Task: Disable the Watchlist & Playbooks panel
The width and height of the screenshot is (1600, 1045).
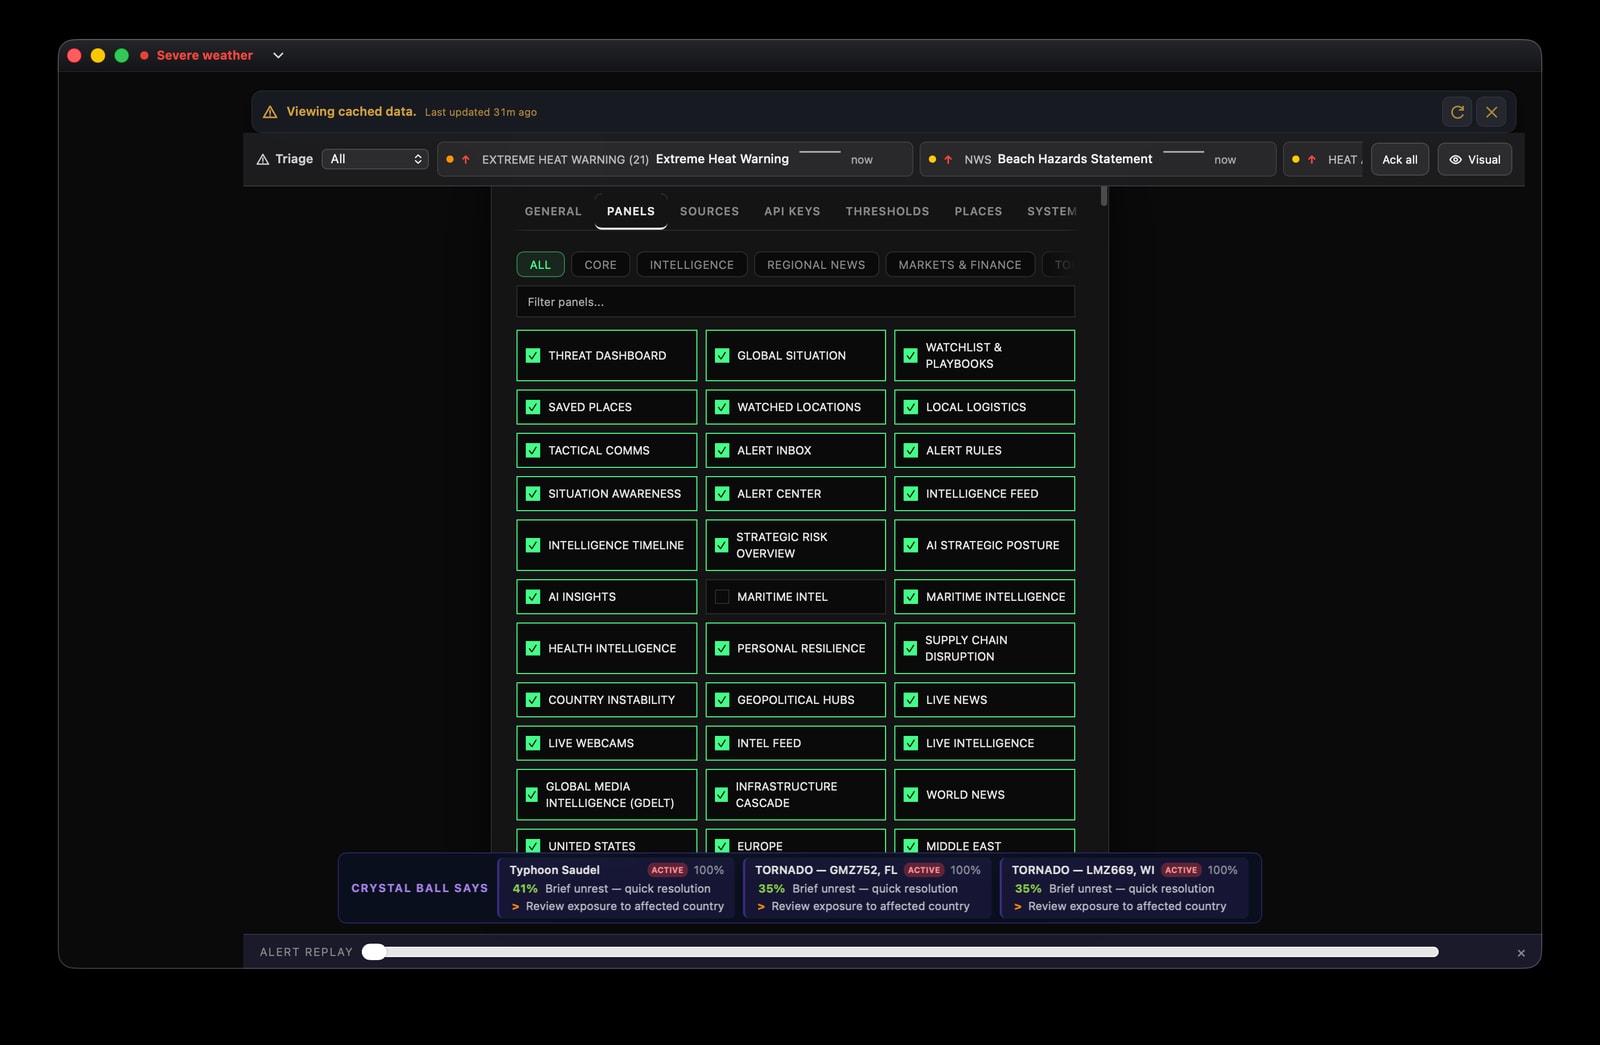Action: (911, 356)
